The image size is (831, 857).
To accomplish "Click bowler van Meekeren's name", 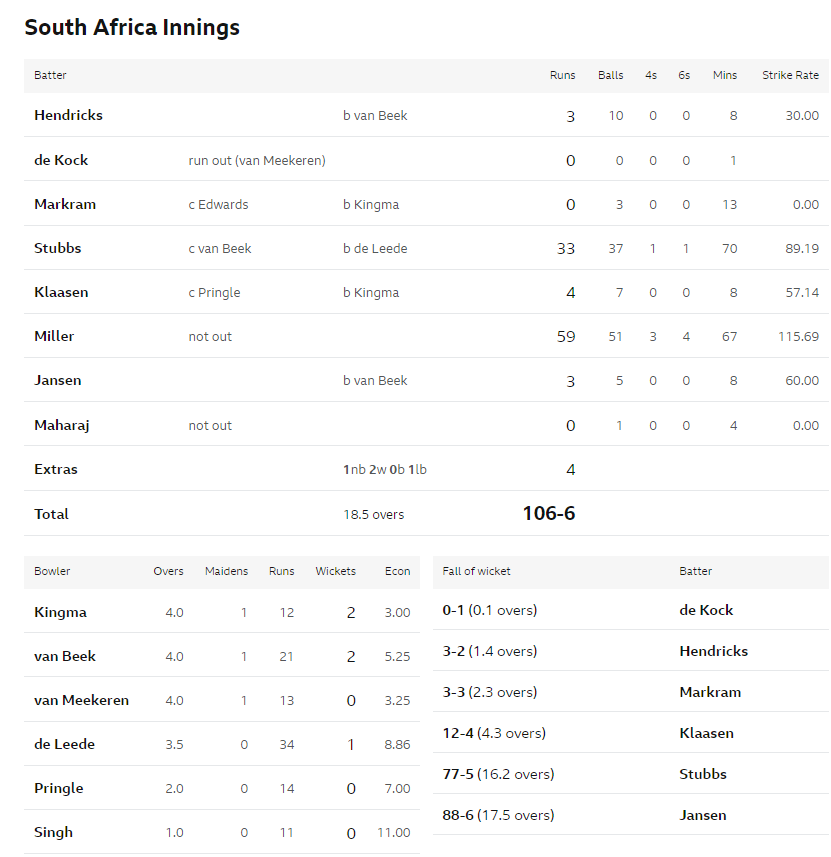I will coord(81,700).
